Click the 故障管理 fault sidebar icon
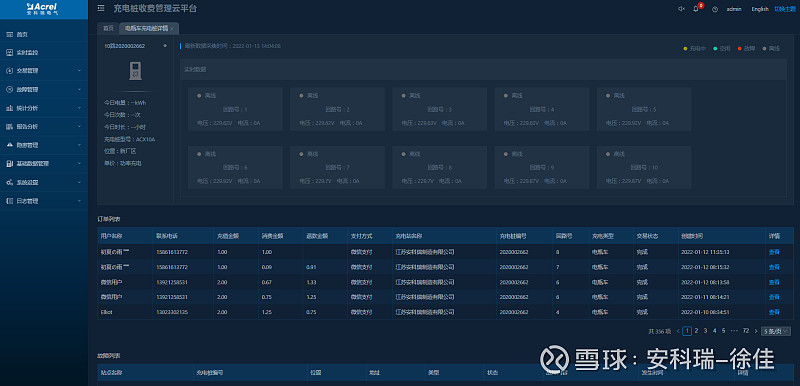800x386 pixels. pos(9,89)
